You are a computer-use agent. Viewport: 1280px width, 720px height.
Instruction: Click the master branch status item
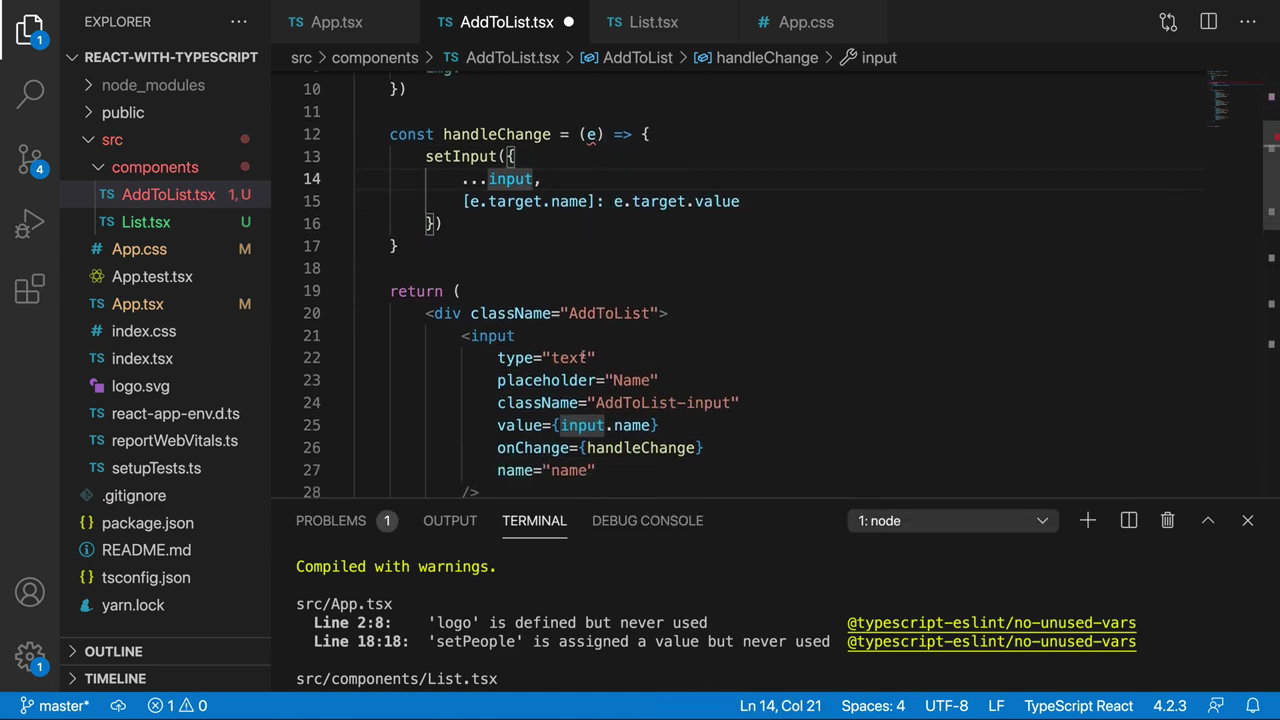pos(55,706)
